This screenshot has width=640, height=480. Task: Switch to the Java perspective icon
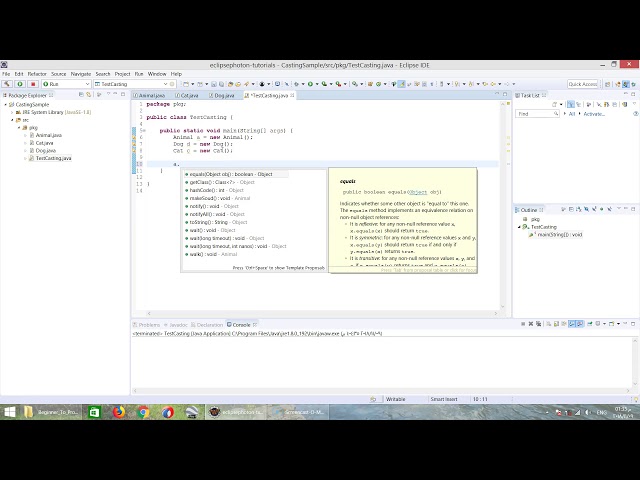626,84
